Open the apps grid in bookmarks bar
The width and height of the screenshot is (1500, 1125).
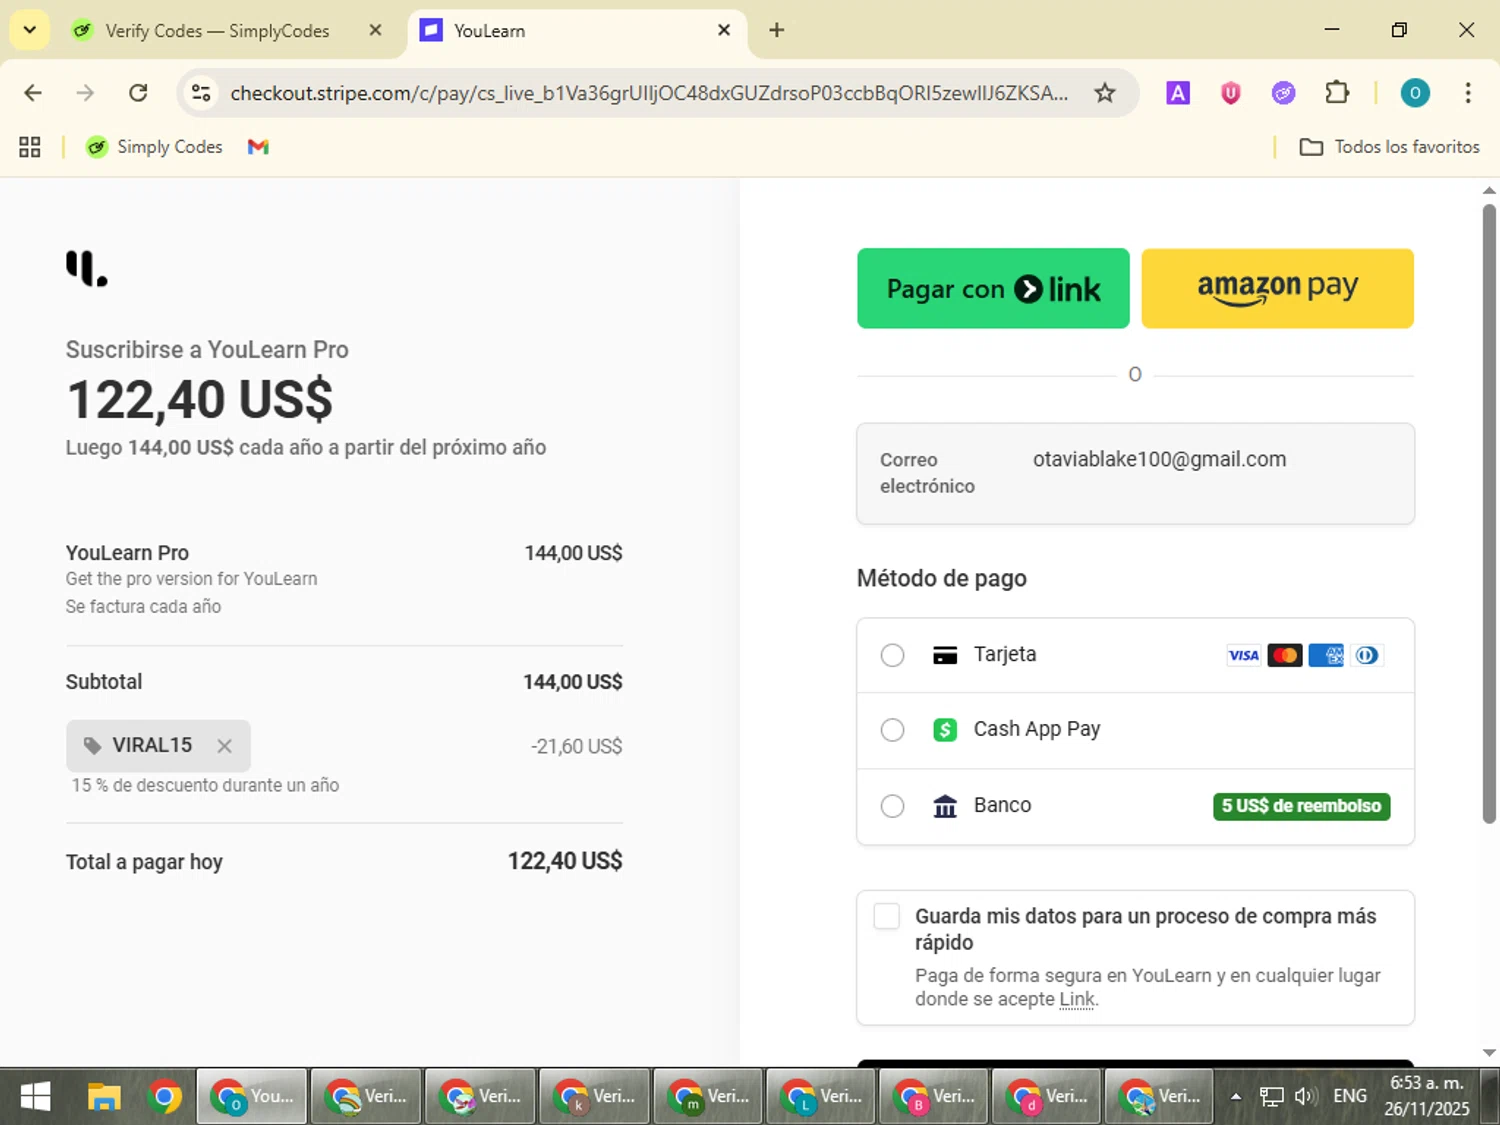coord(30,147)
